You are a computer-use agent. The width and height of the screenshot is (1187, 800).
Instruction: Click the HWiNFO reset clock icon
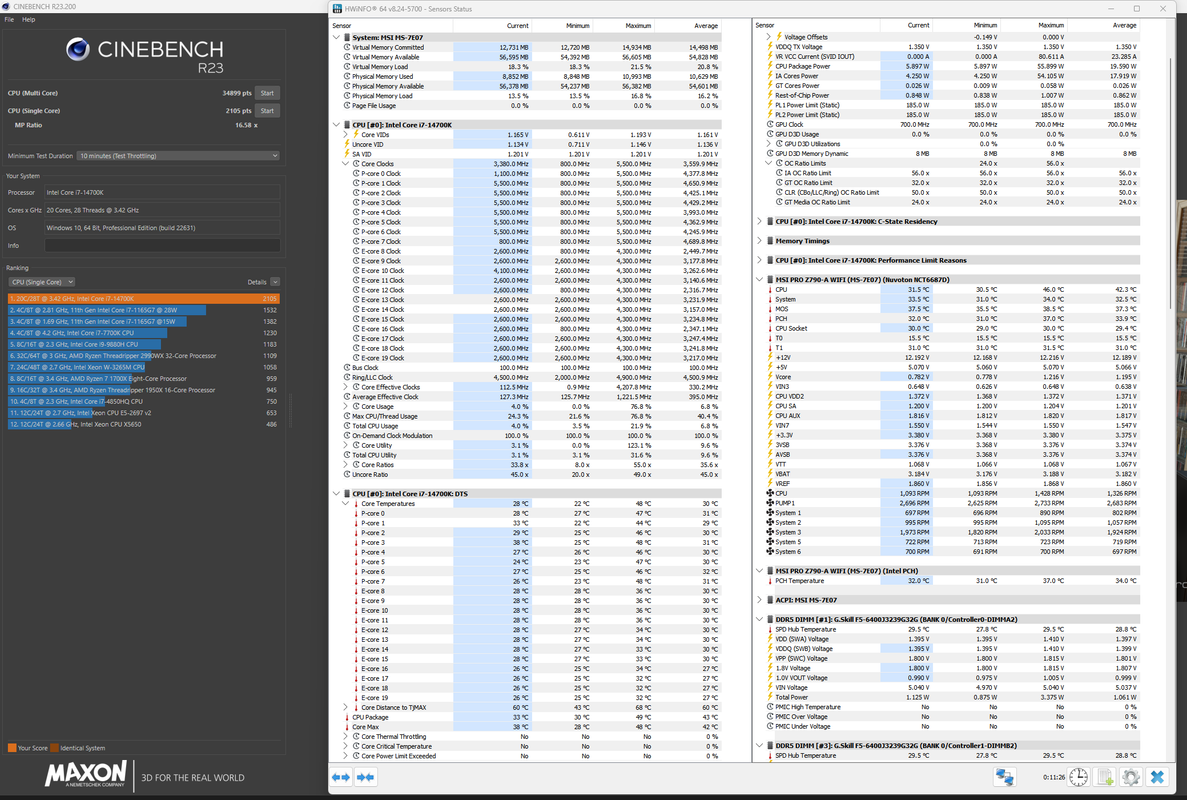pos(1079,777)
